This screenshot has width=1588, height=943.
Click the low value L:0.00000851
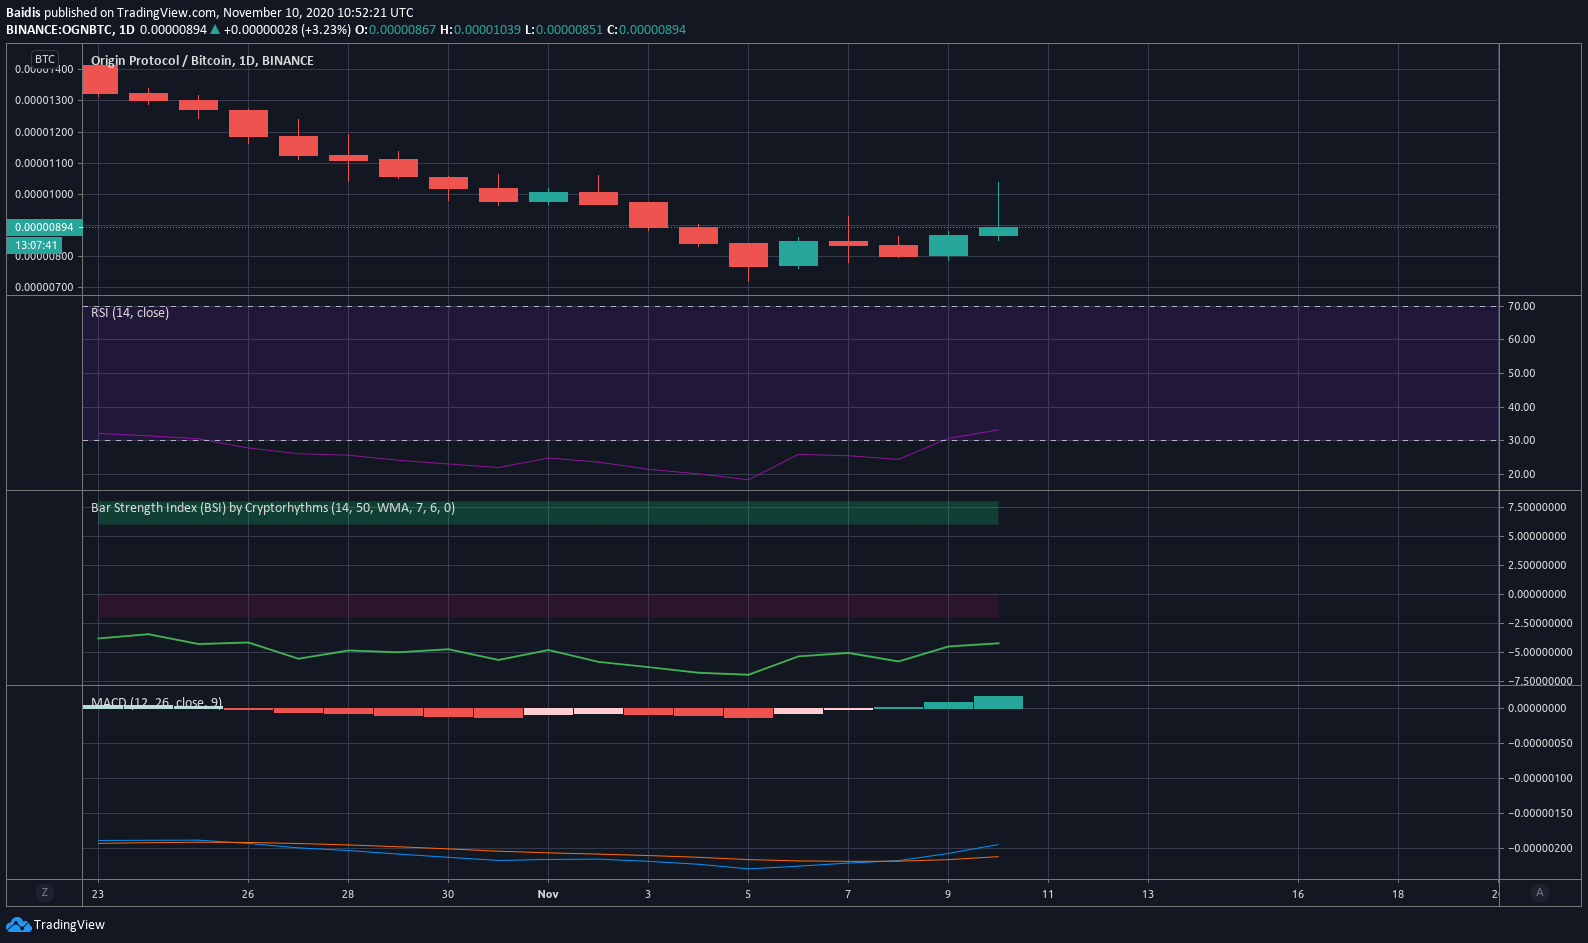(563, 30)
